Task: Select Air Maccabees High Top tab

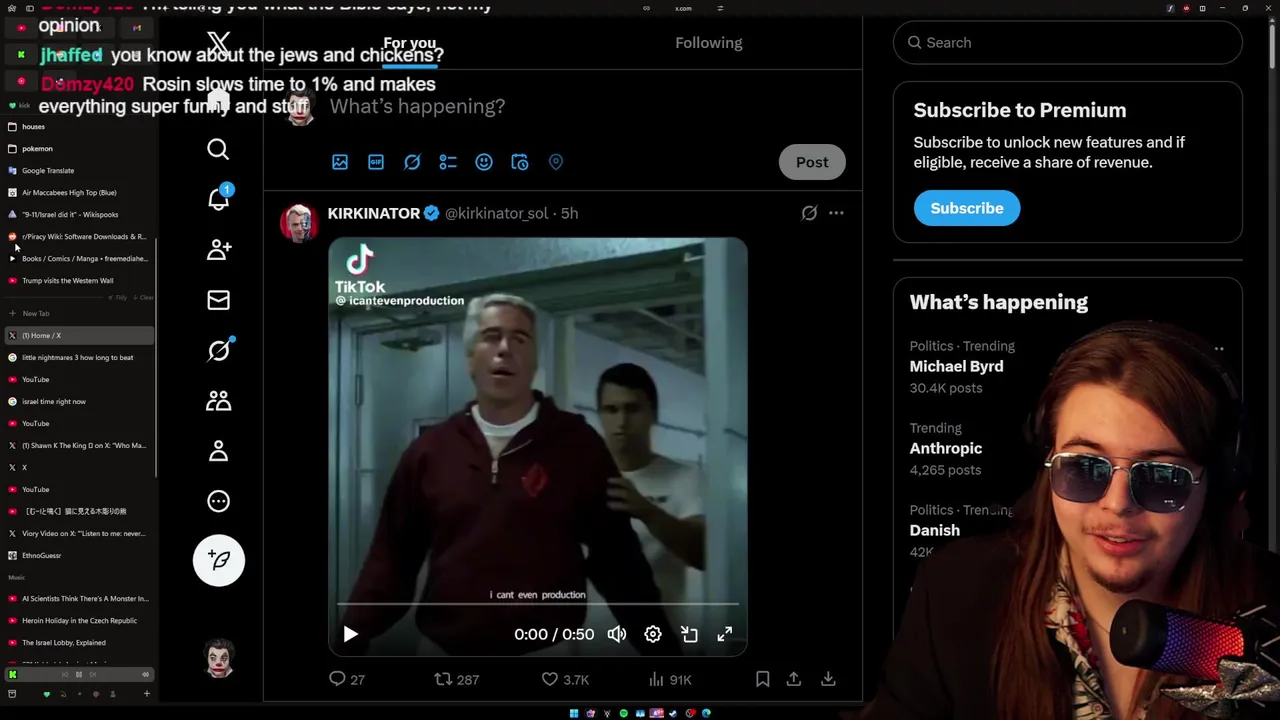Action: tap(79, 192)
